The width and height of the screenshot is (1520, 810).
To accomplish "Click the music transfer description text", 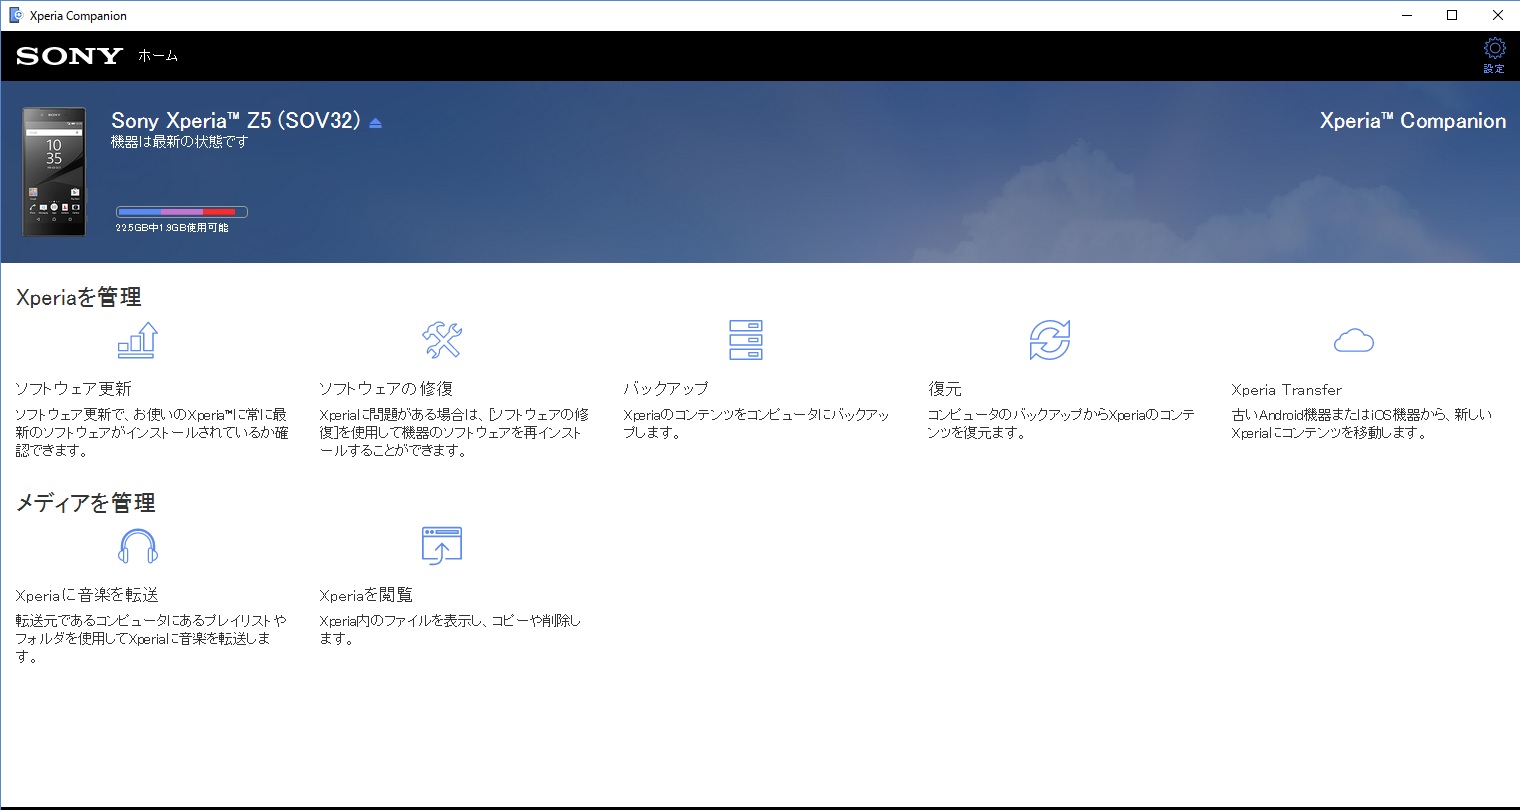I will 151,639.
